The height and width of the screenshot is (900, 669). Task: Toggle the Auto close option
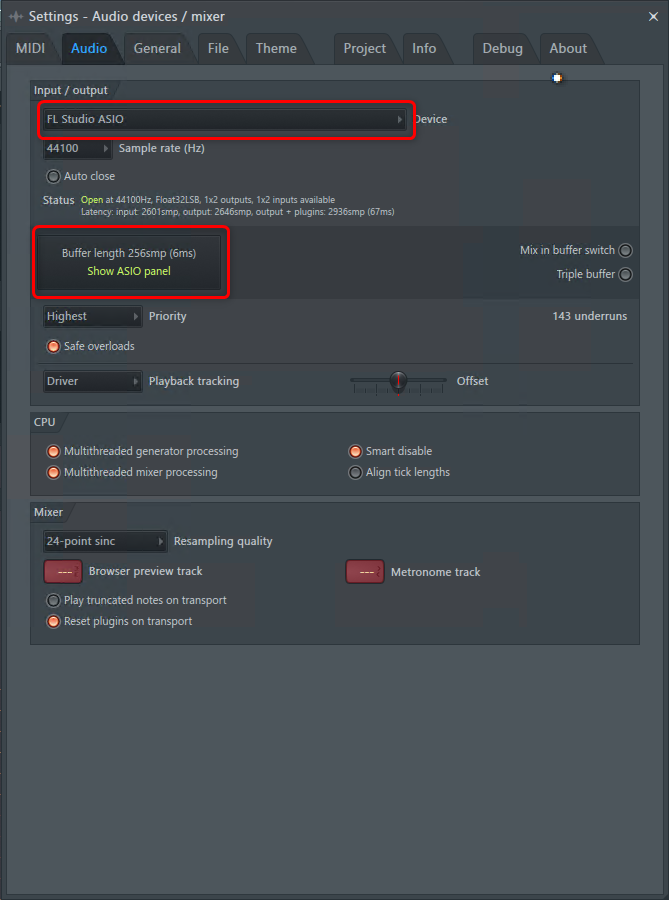54,176
